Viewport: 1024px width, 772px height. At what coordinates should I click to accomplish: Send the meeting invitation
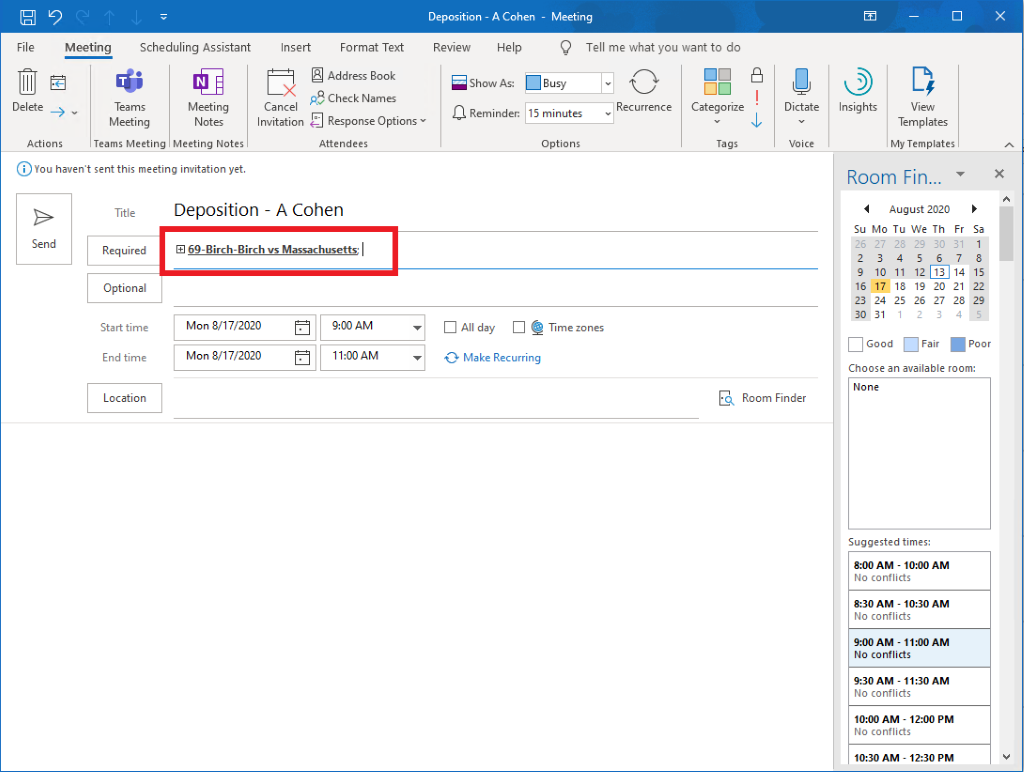(44, 229)
